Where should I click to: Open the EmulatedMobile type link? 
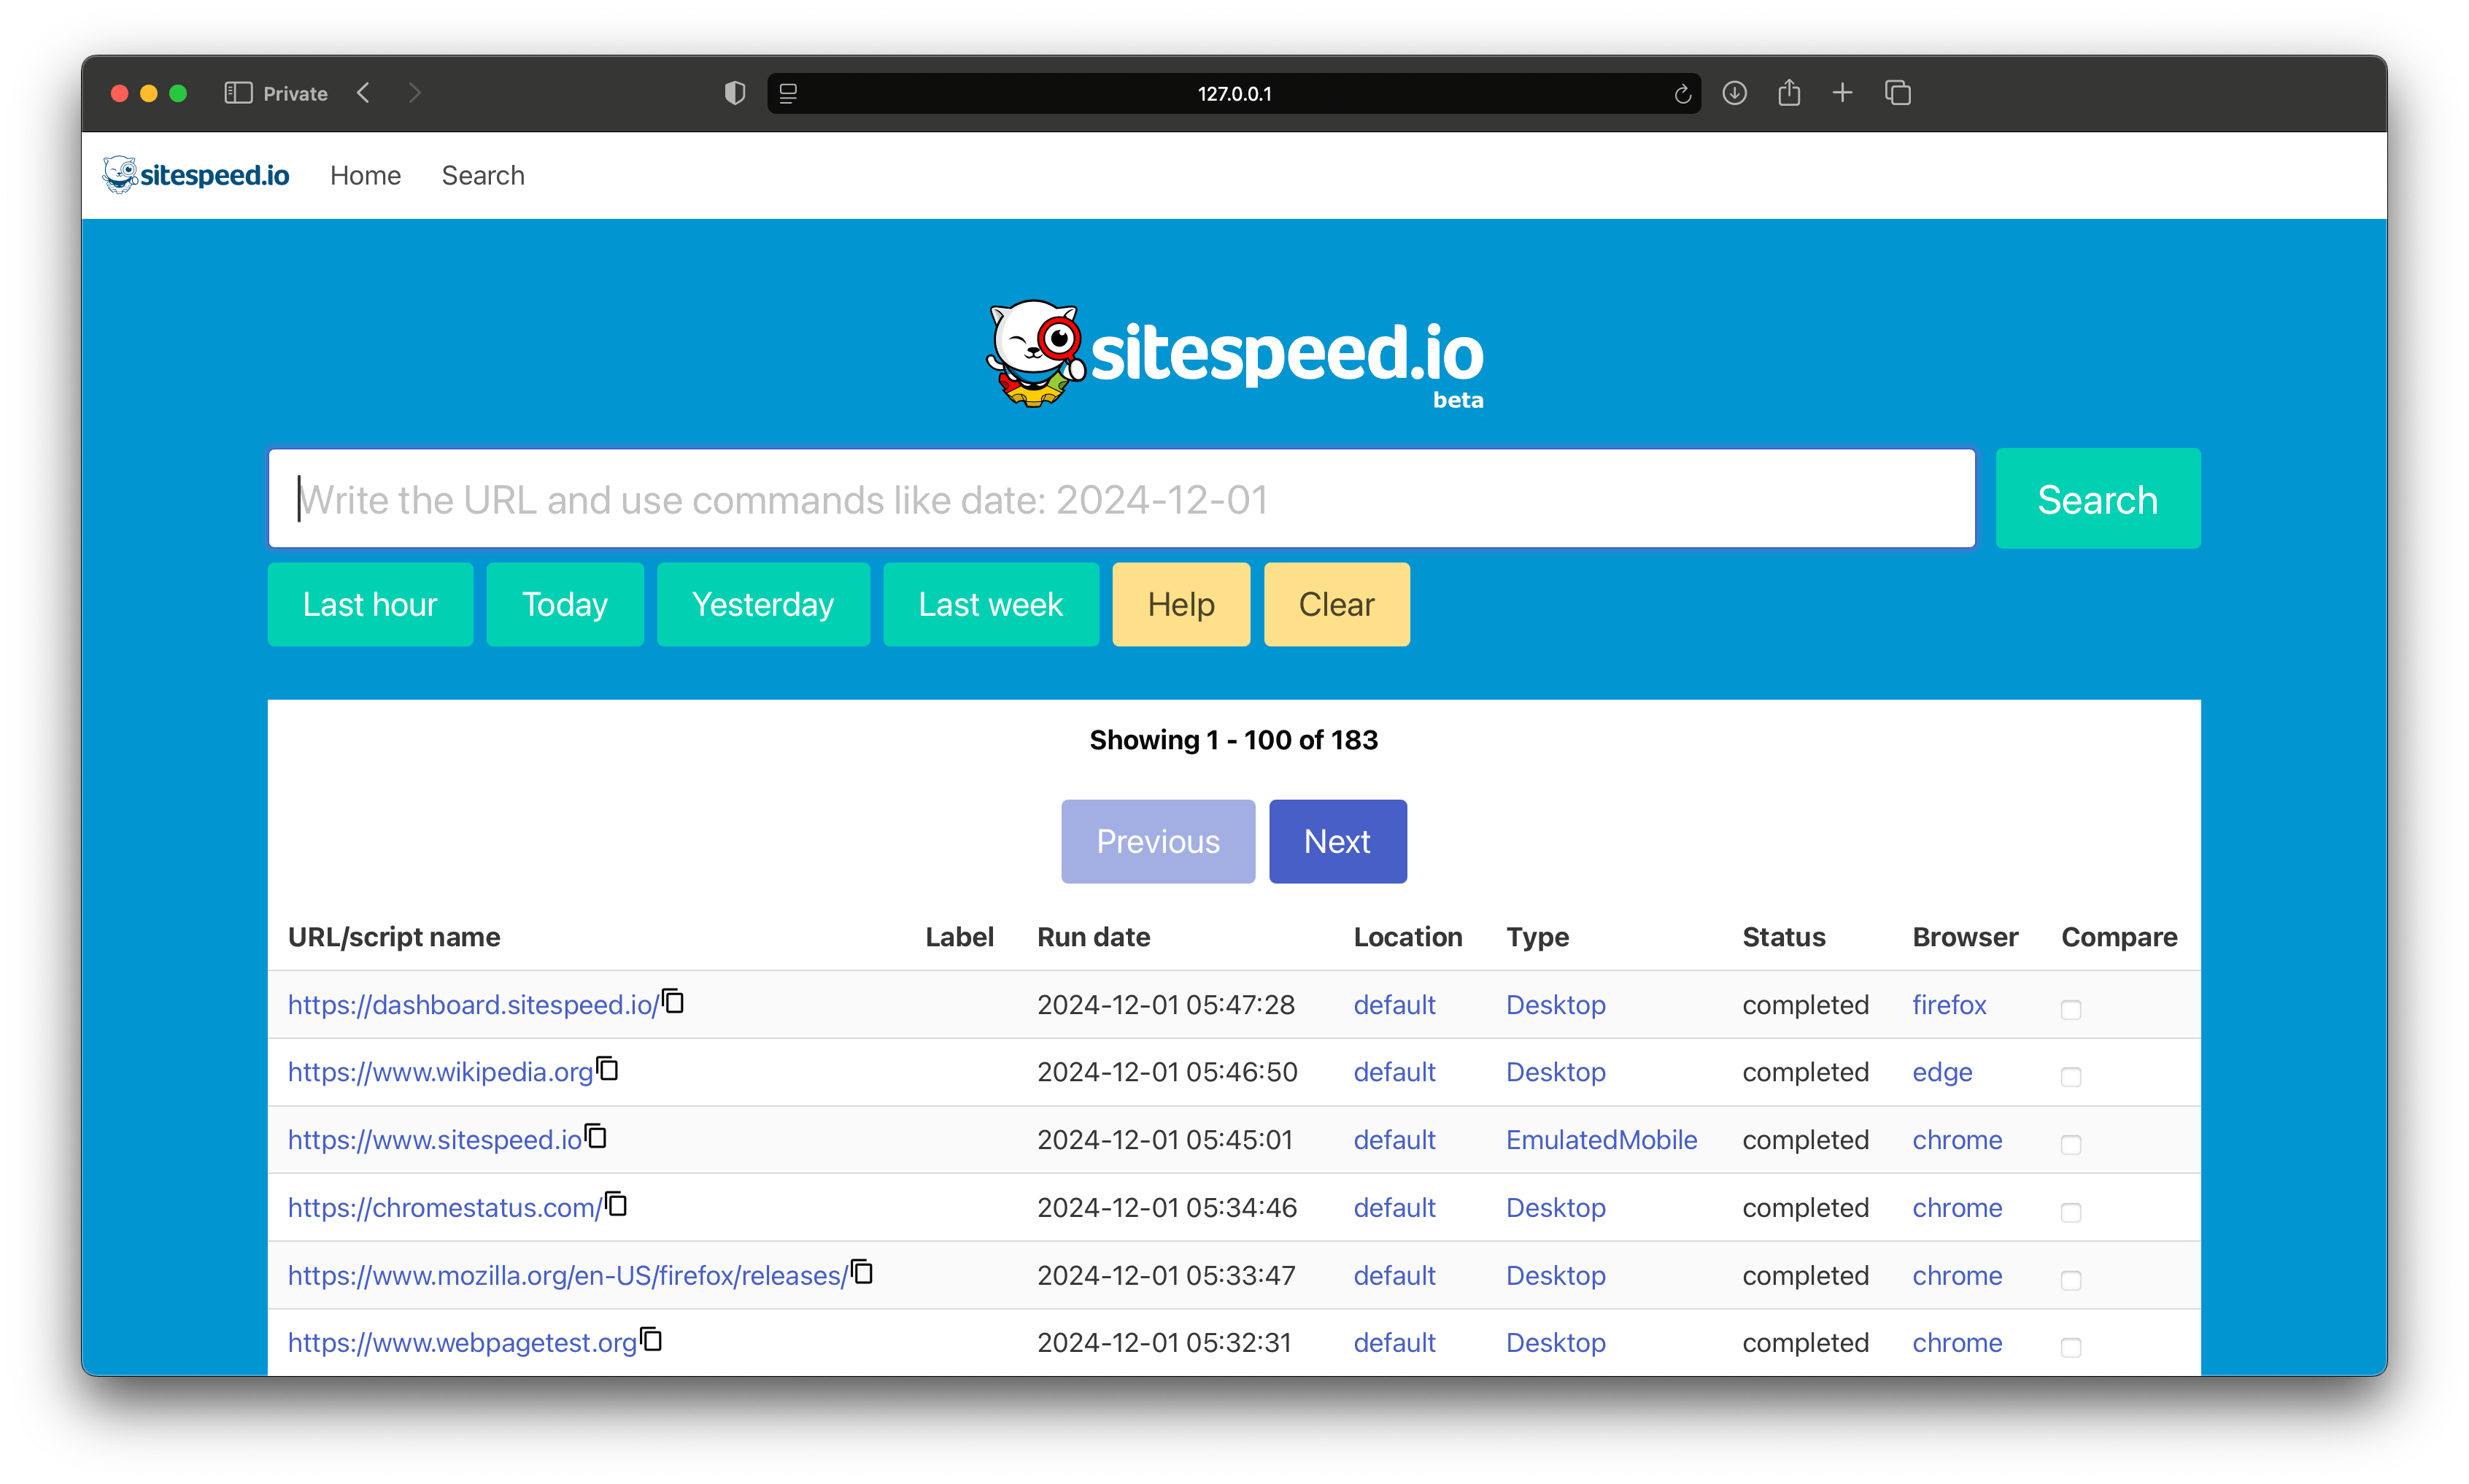1601,1140
